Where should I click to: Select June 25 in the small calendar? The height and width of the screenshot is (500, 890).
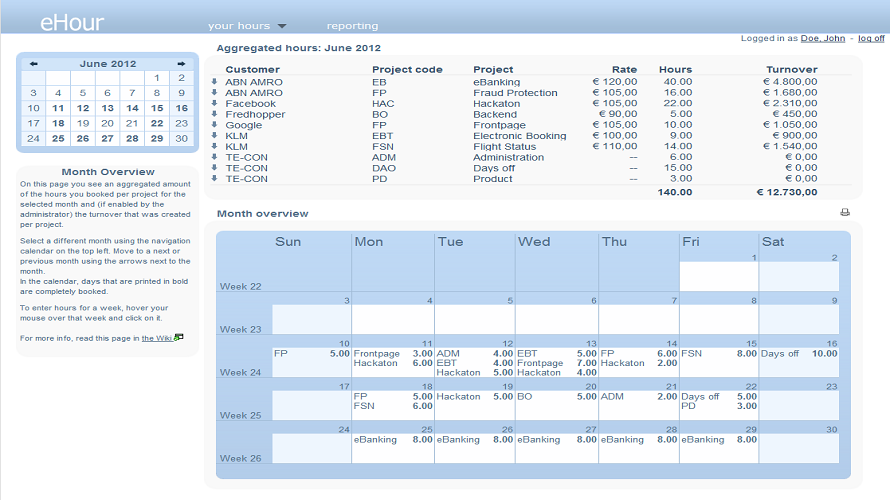[x=58, y=139]
